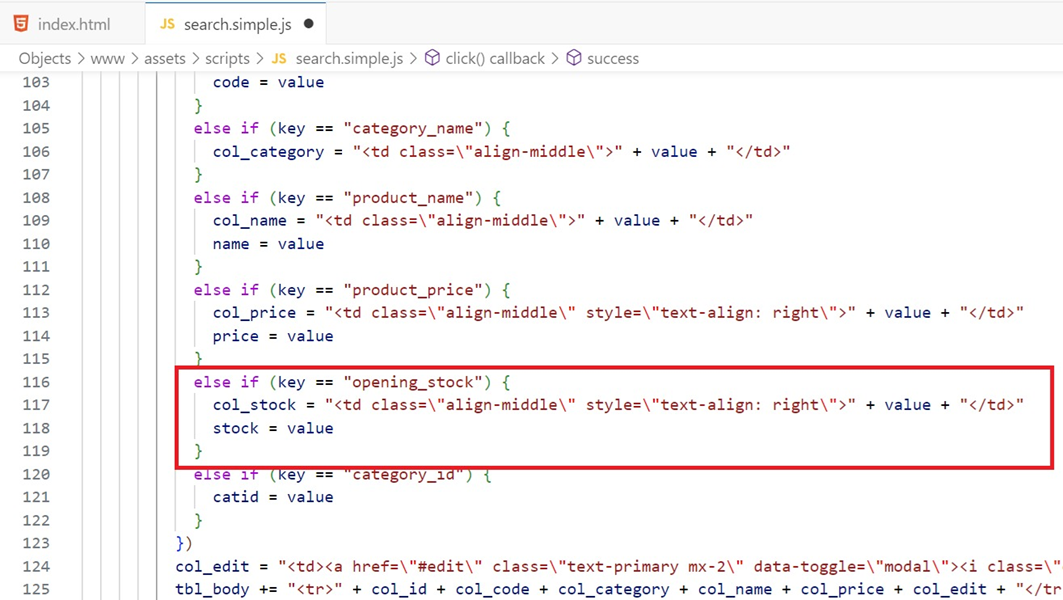Image resolution: width=1063 pixels, height=600 pixels.
Task: Click col_name variable on line 109
Action: click(249, 220)
